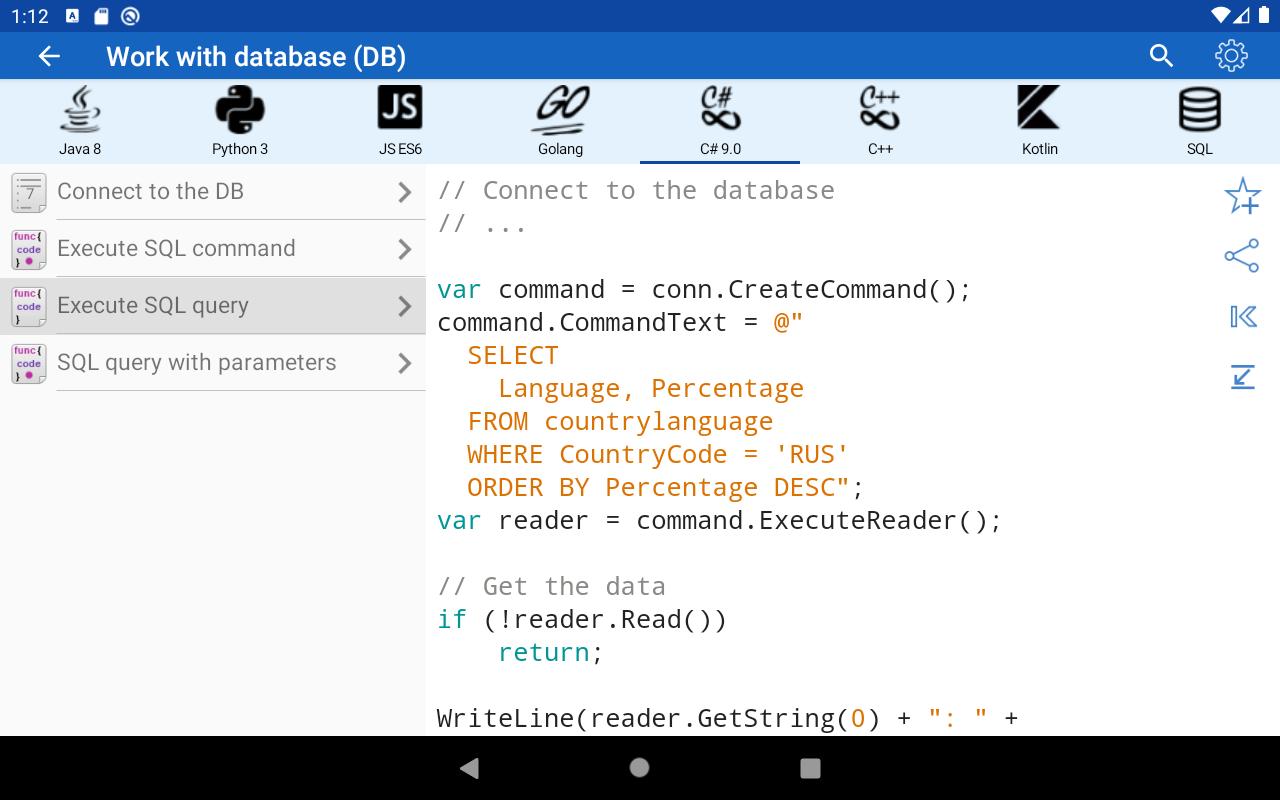Expand chevron of Connect to the DB
1280x800 pixels.
(x=404, y=192)
